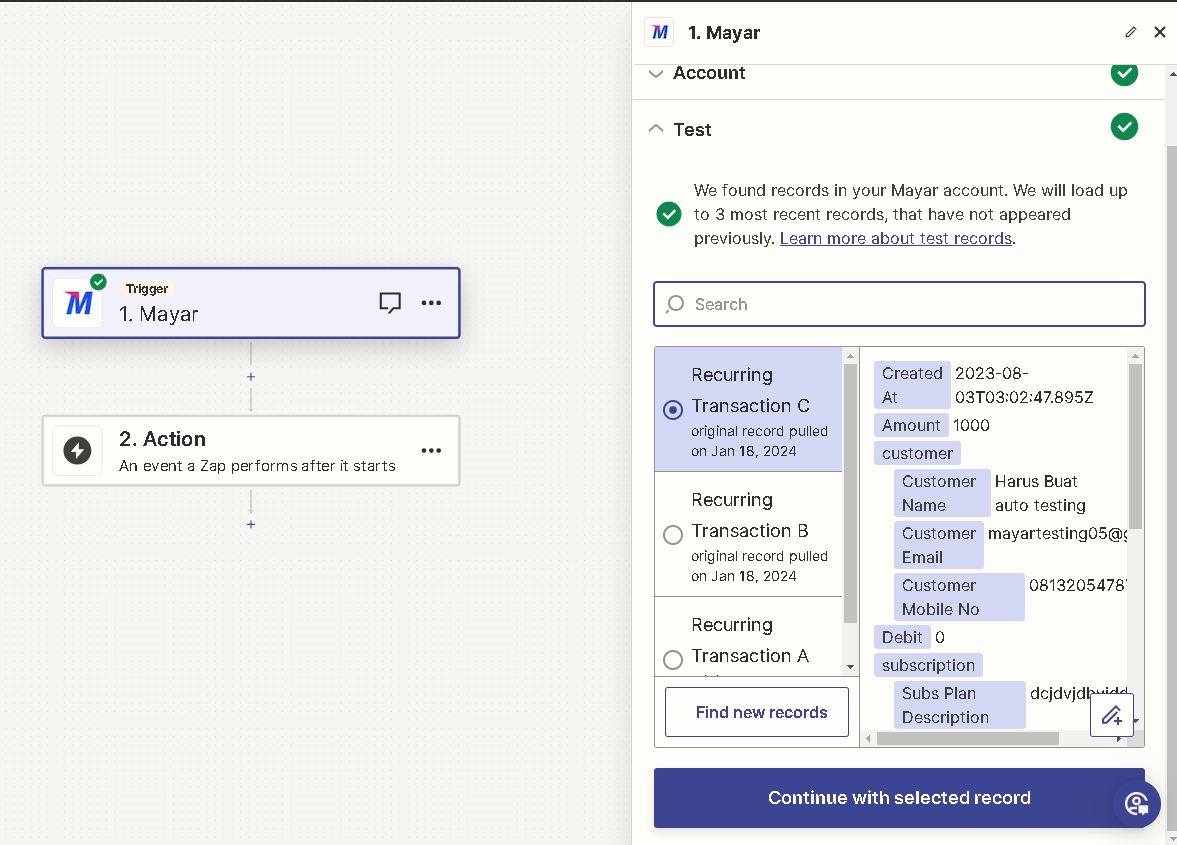
Task: Open three-dot menu on Mayar trigger step
Action: click(x=431, y=302)
